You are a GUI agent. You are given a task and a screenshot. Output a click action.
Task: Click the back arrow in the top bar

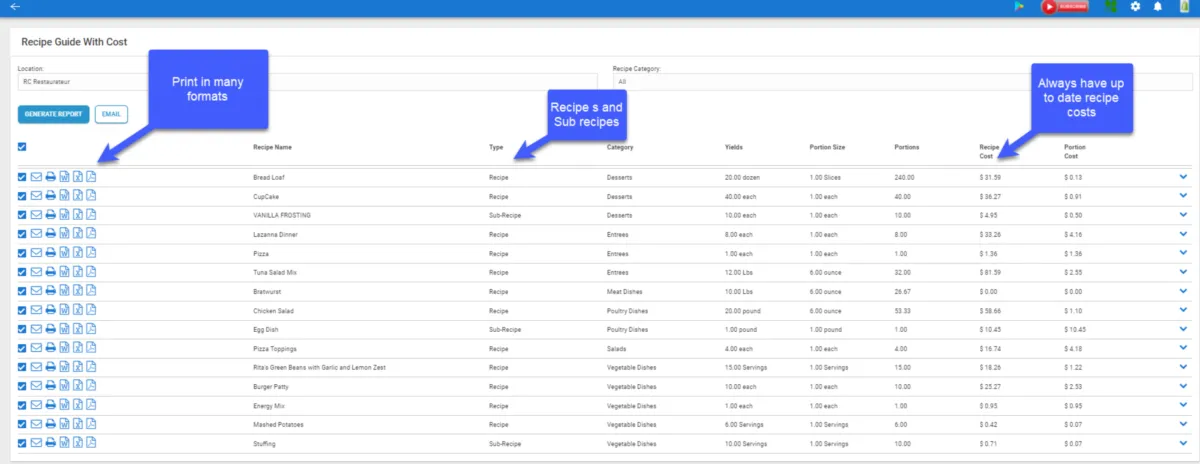pyautogui.click(x=15, y=7)
